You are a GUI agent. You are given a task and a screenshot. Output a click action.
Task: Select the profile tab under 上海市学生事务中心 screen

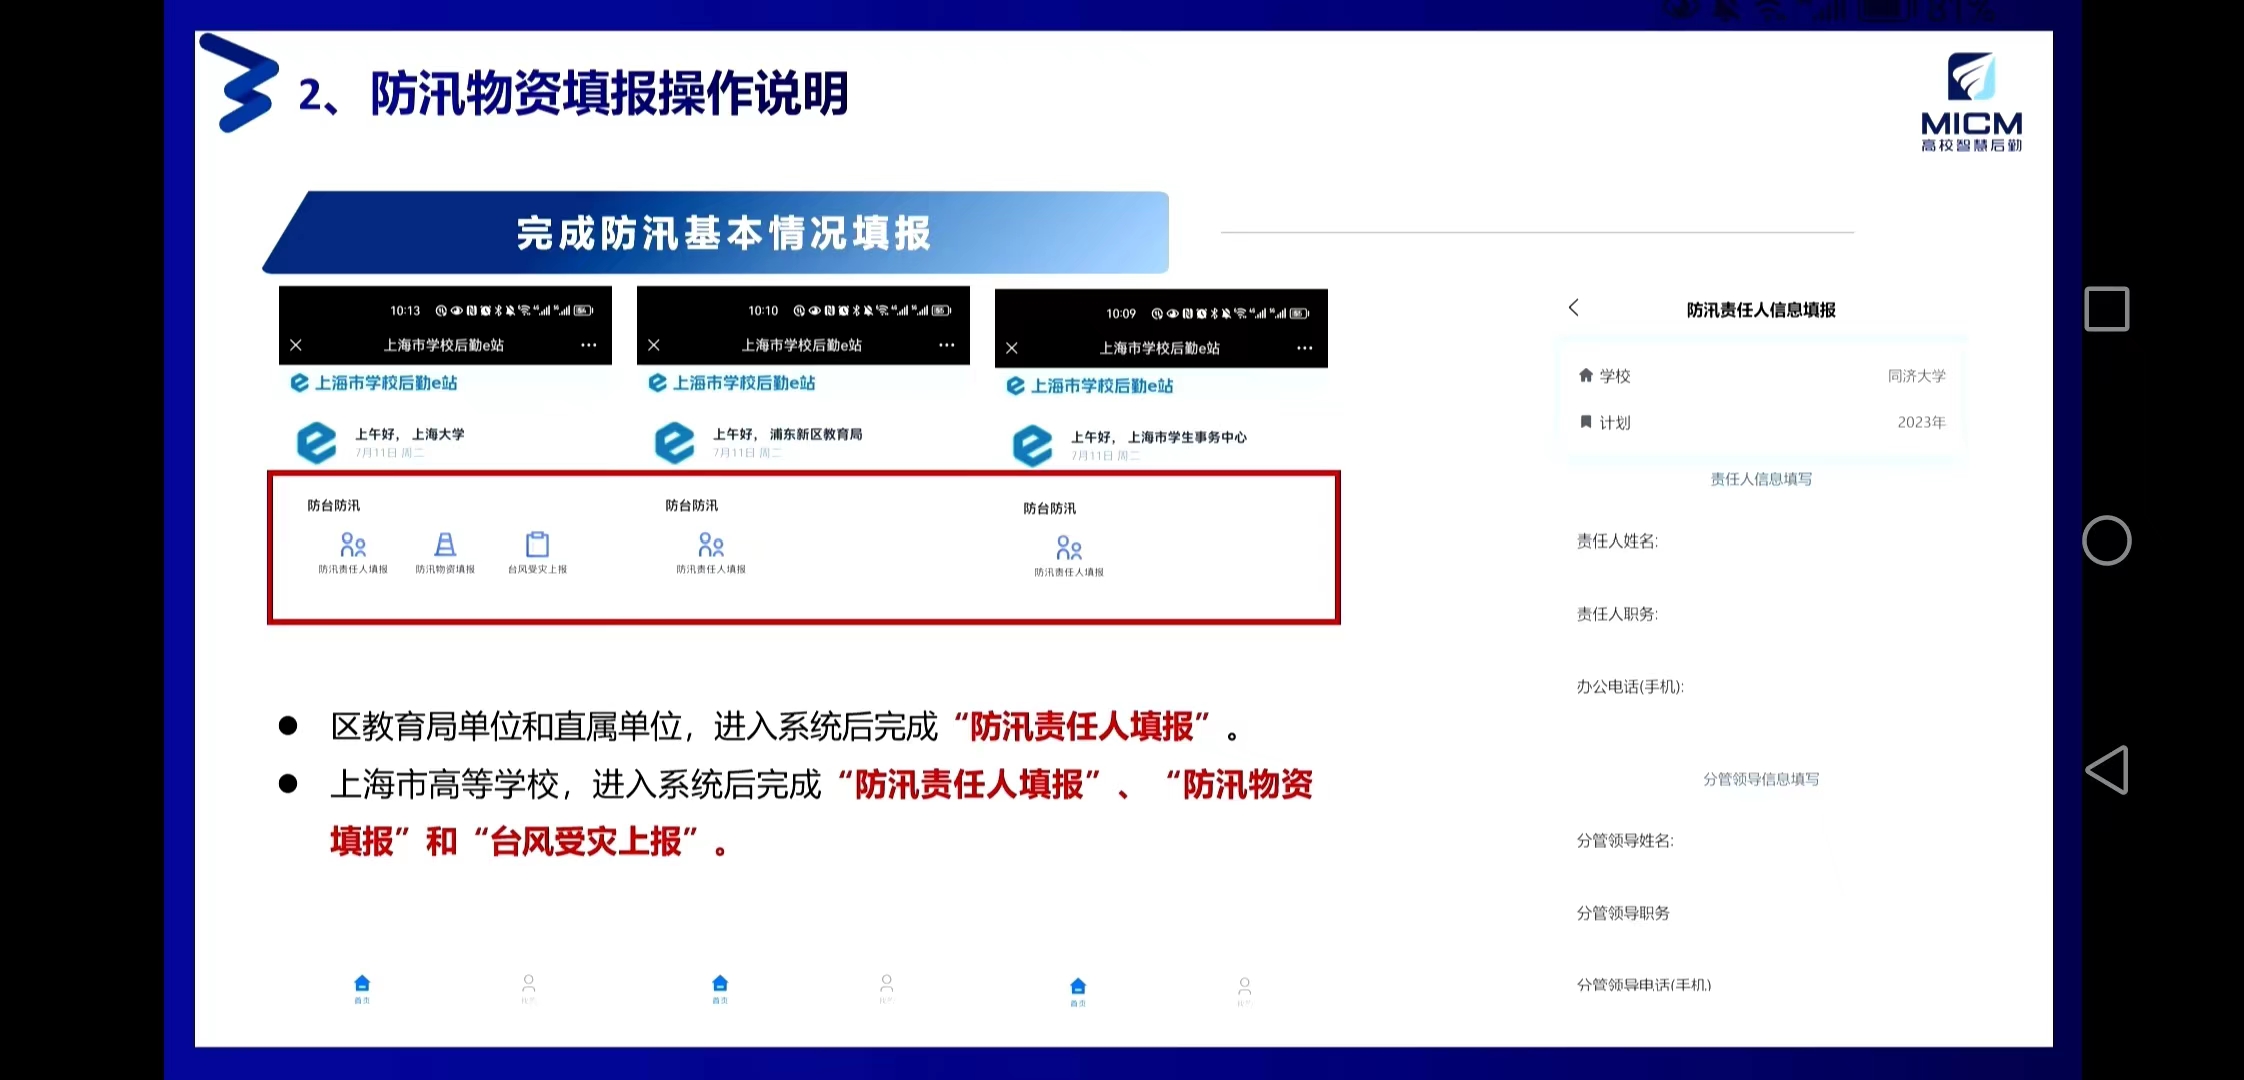[x=1244, y=991]
